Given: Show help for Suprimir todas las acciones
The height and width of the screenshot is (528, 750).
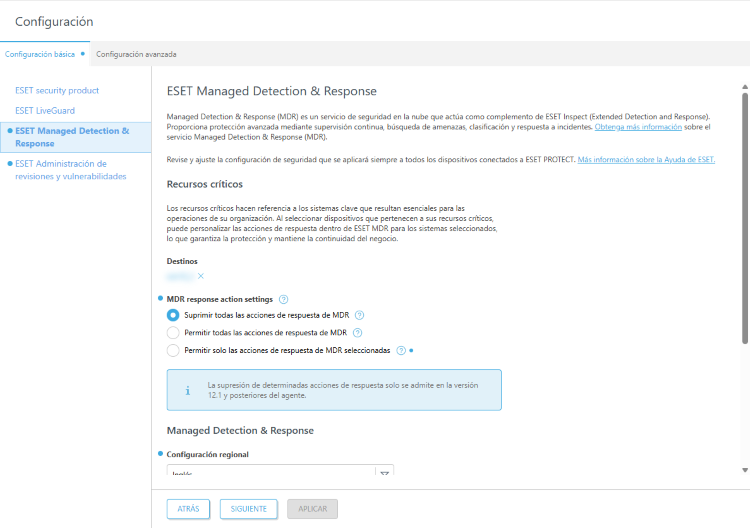Looking at the screenshot, I should [359, 315].
